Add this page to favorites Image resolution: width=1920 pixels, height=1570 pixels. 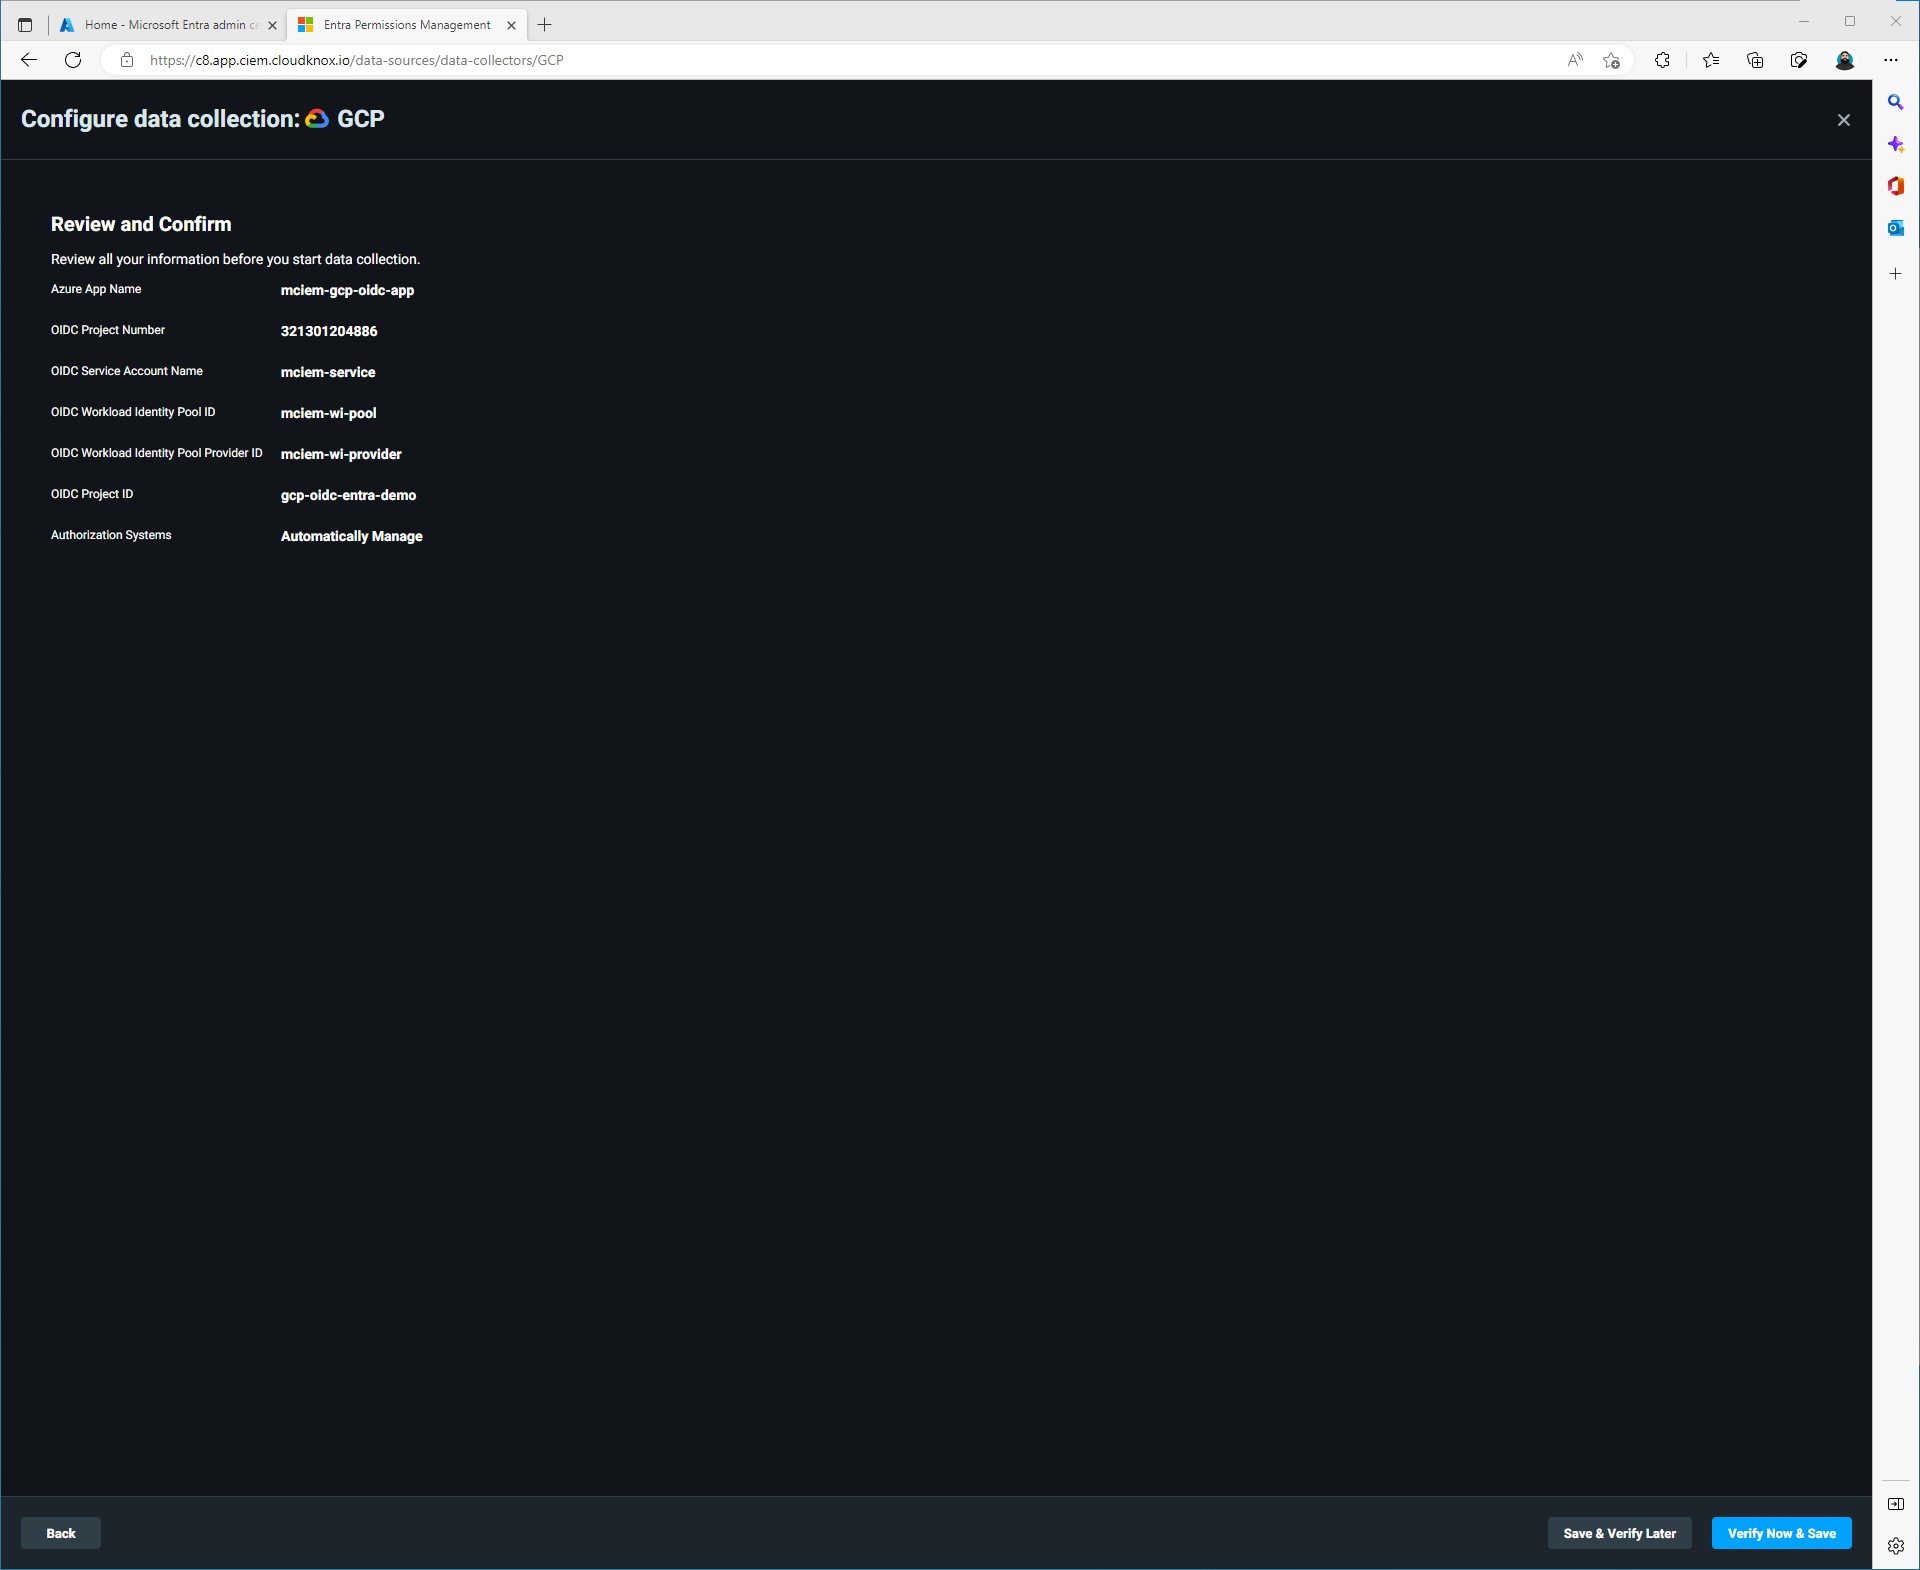click(1611, 60)
